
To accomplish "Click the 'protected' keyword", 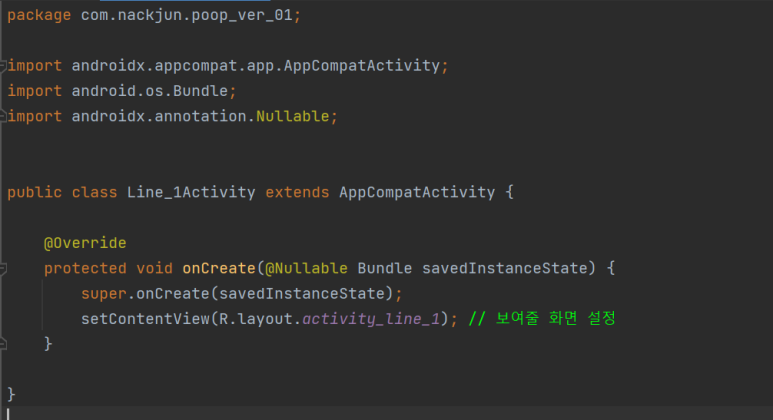I will [85, 268].
